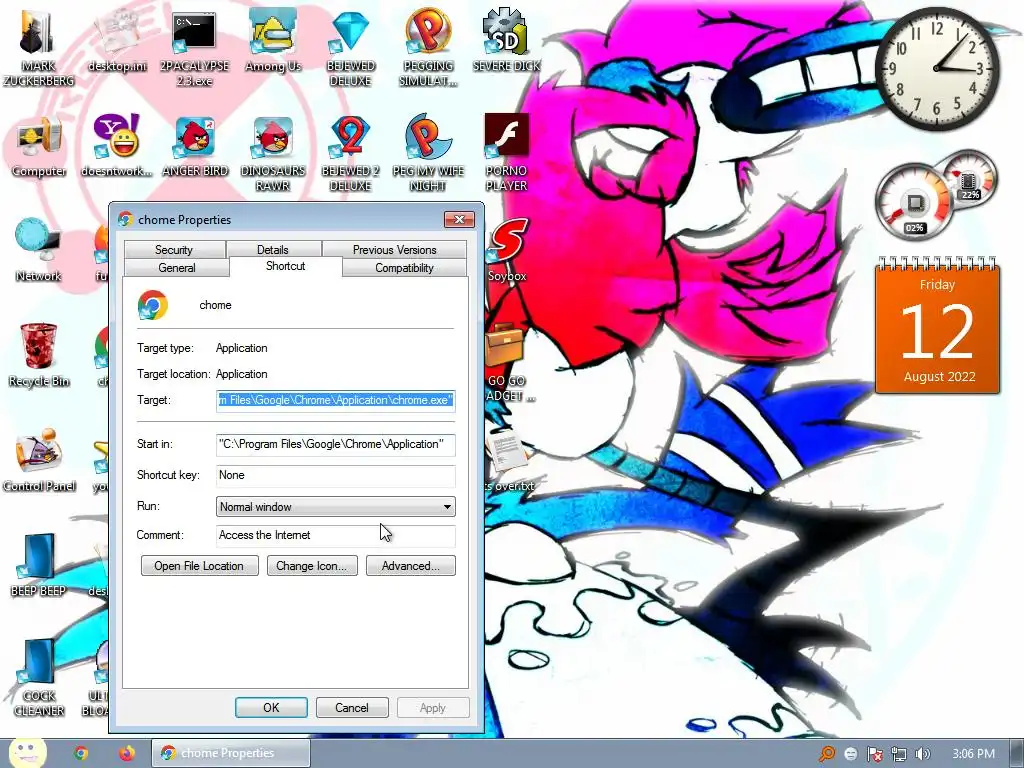This screenshot has width=1024, height=768.
Task: Click the Chrome icon in properties dialog
Action: click(153, 305)
